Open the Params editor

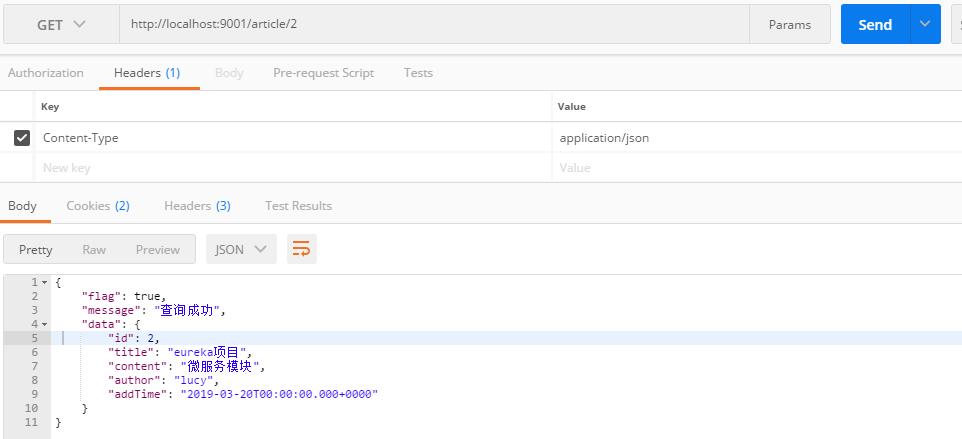pos(789,25)
